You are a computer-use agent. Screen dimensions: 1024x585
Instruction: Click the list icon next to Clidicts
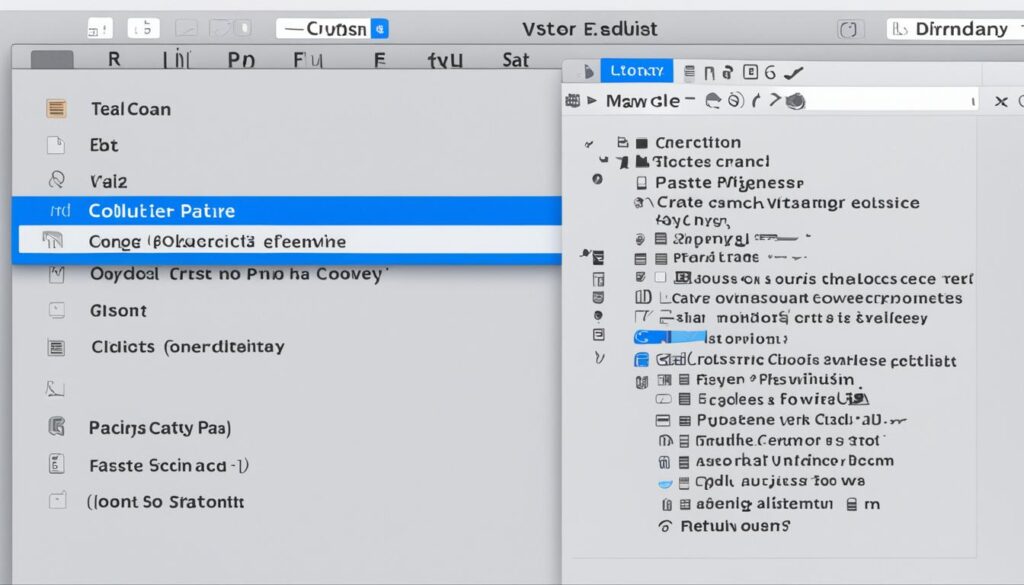57,347
